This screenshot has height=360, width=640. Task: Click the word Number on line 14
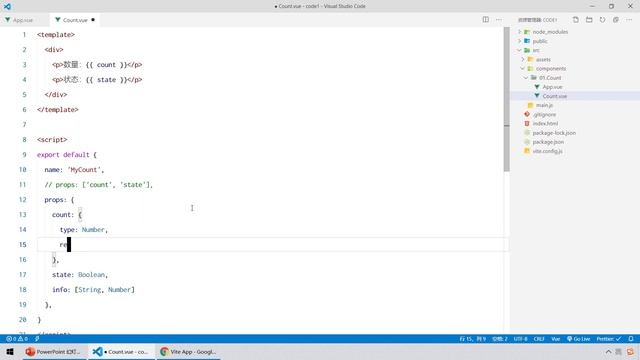coord(93,230)
